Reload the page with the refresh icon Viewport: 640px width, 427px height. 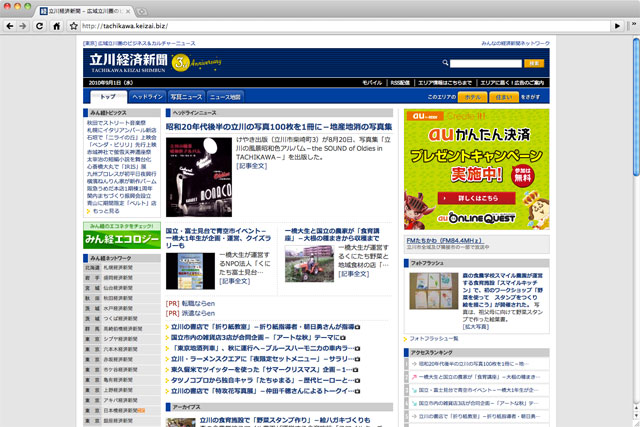[39, 26]
